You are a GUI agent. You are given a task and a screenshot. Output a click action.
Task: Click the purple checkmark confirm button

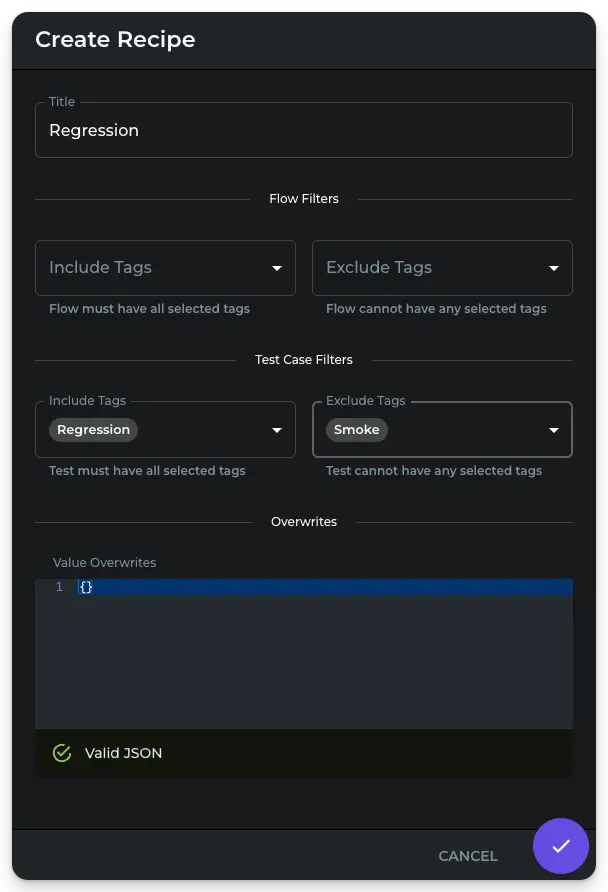click(x=561, y=846)
